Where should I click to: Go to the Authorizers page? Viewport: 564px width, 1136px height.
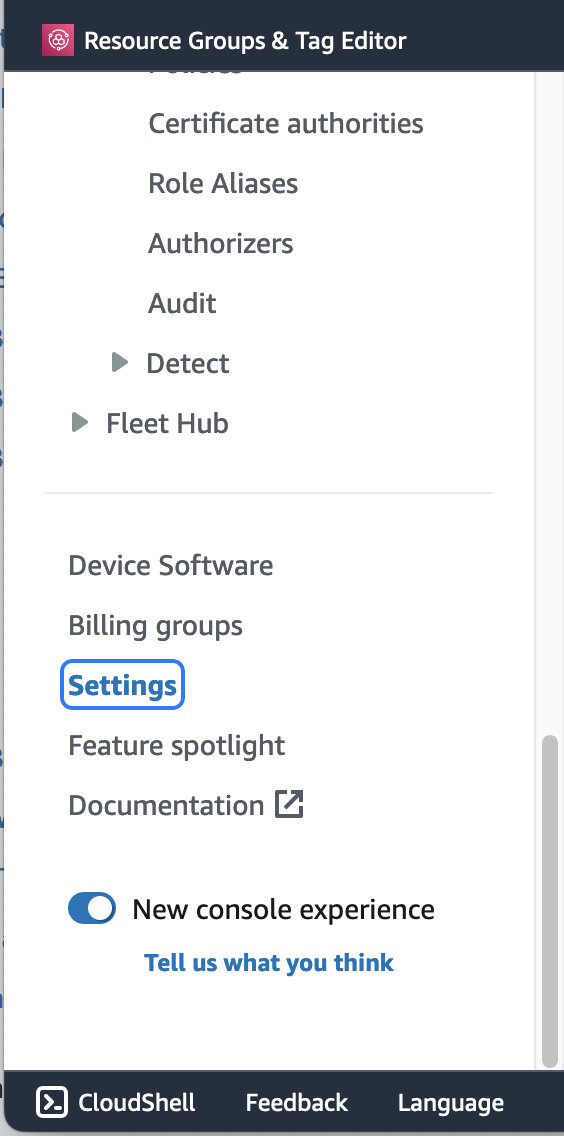(x=220, y=243)
